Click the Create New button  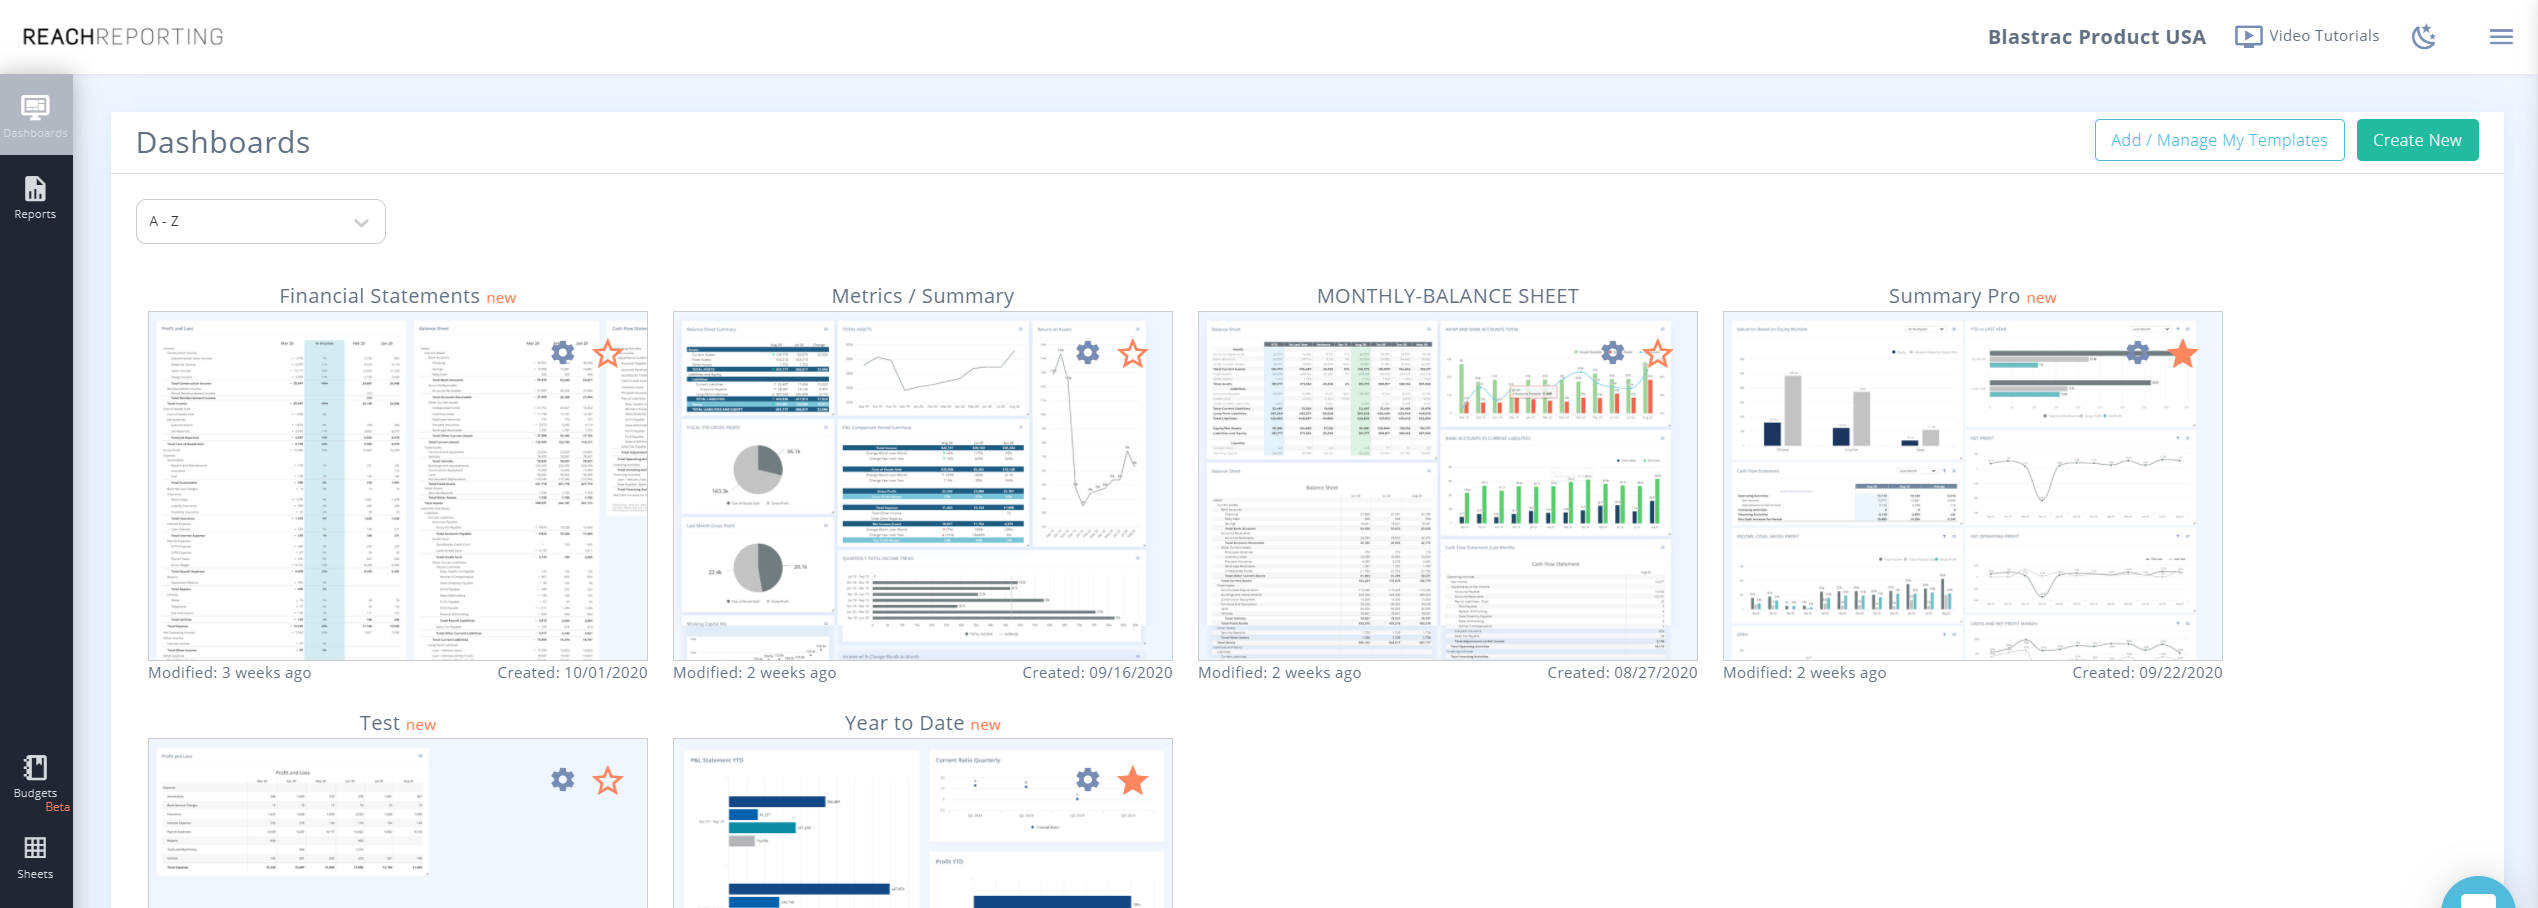click(2417, 140)
